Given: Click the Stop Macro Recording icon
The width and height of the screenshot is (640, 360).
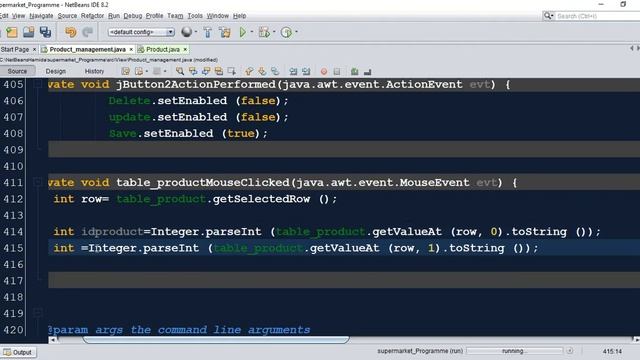Looking at the screenshot, I should coord(337,71).
